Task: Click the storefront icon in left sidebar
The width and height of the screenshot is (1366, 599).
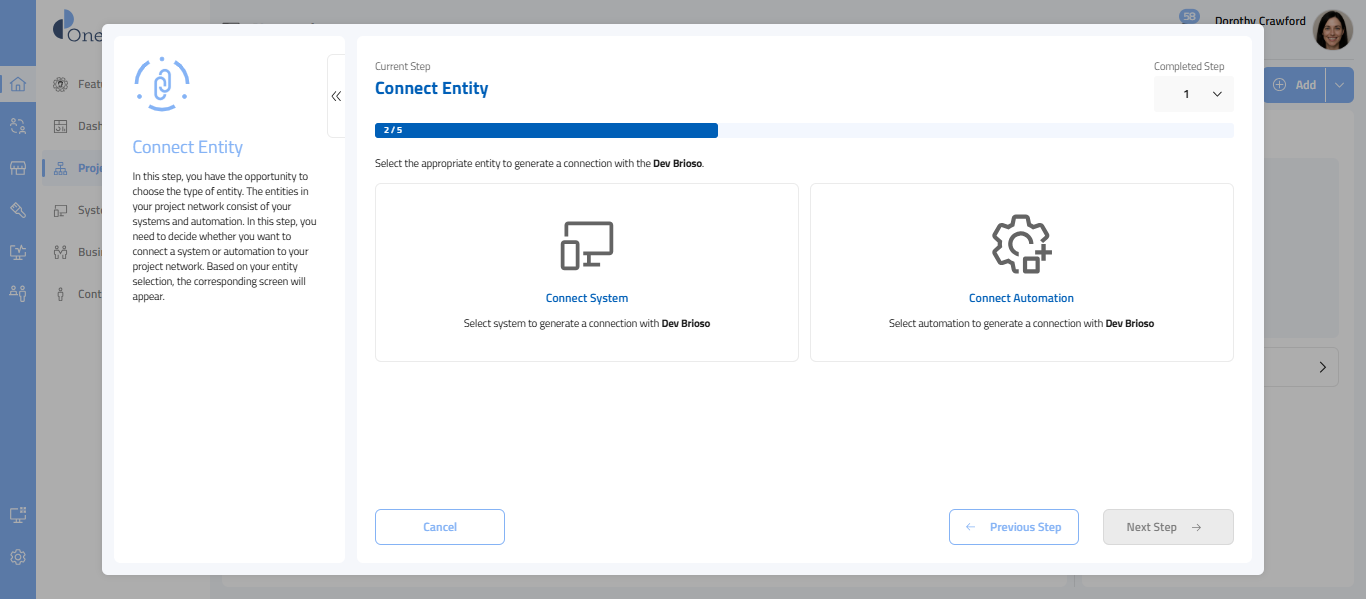Action: click(17, 168)
